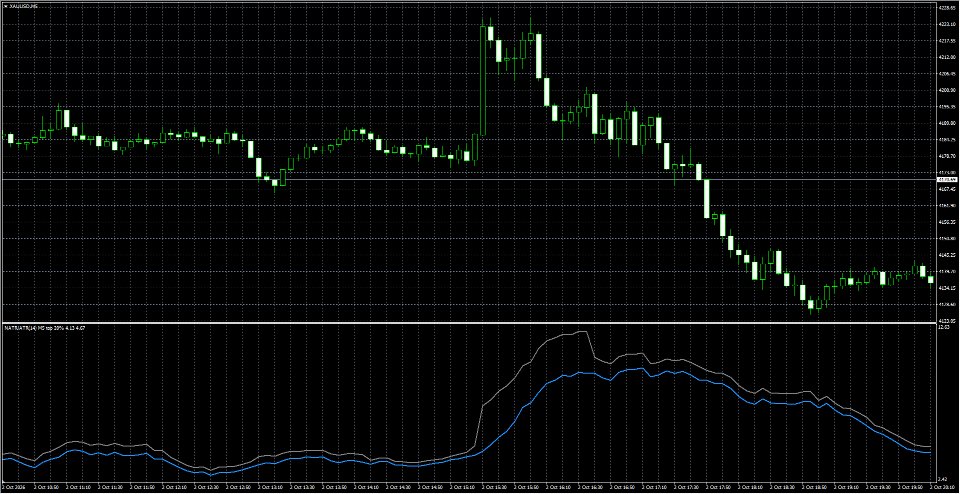This screenshot has width=960, height=494.
Task: Click the 4228.65 top price scale value
Action: coord(947,8)
